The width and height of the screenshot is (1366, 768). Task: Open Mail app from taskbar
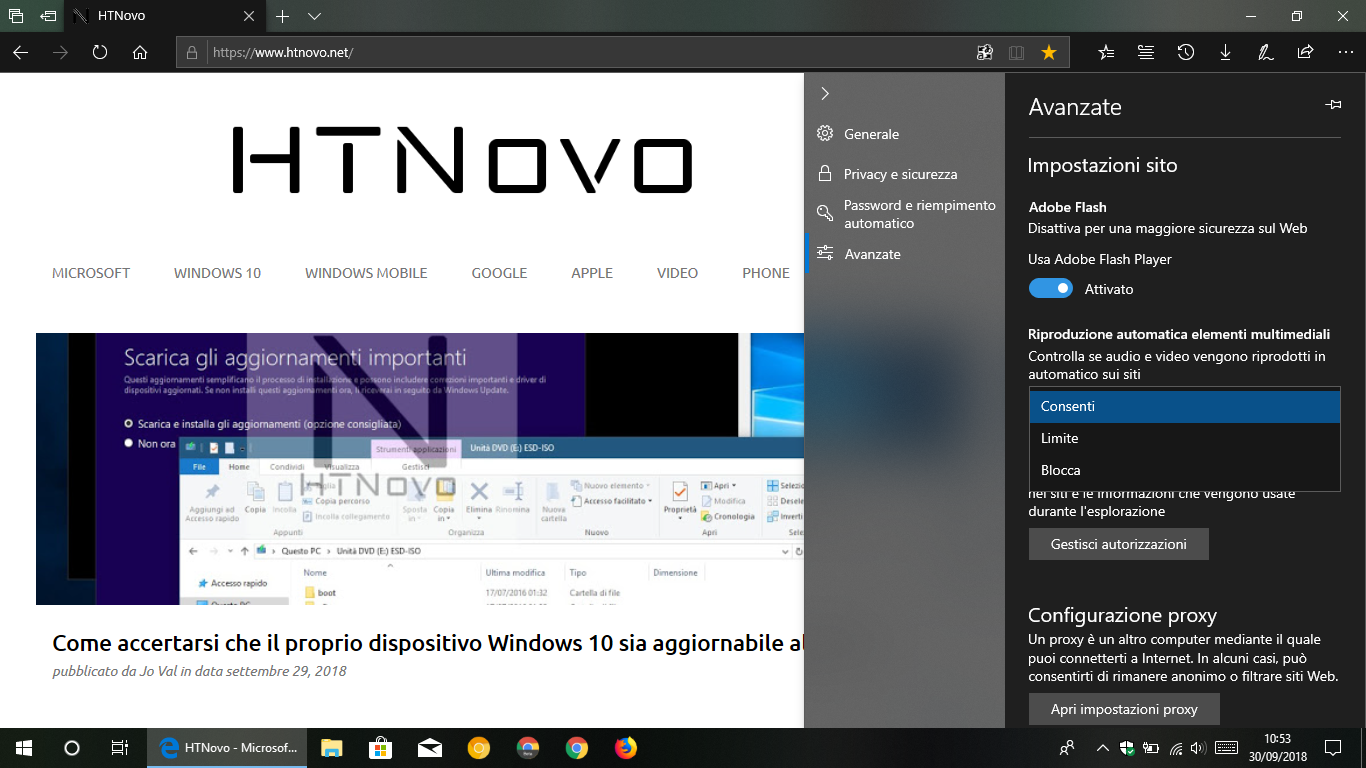pyautogui.click(x=429, y=747)
